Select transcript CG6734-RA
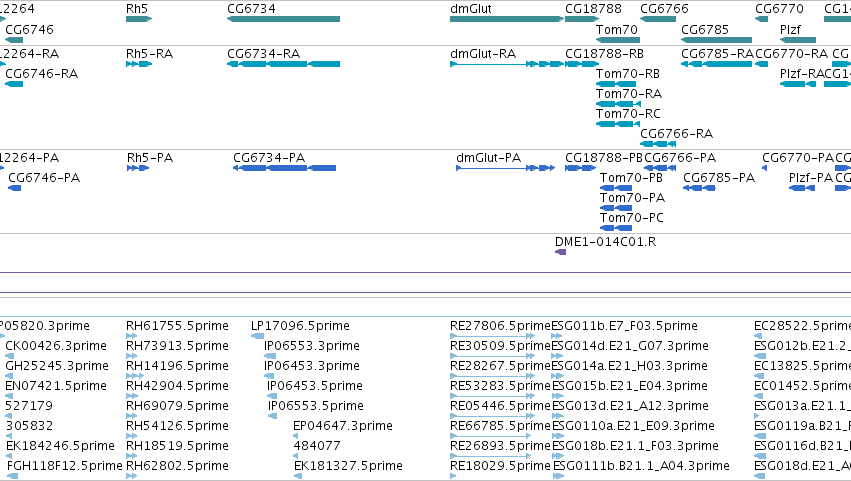 click(283, 64)
